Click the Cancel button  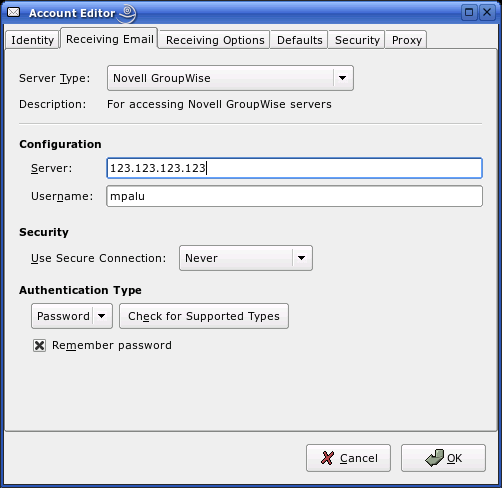tap(348, 458)
